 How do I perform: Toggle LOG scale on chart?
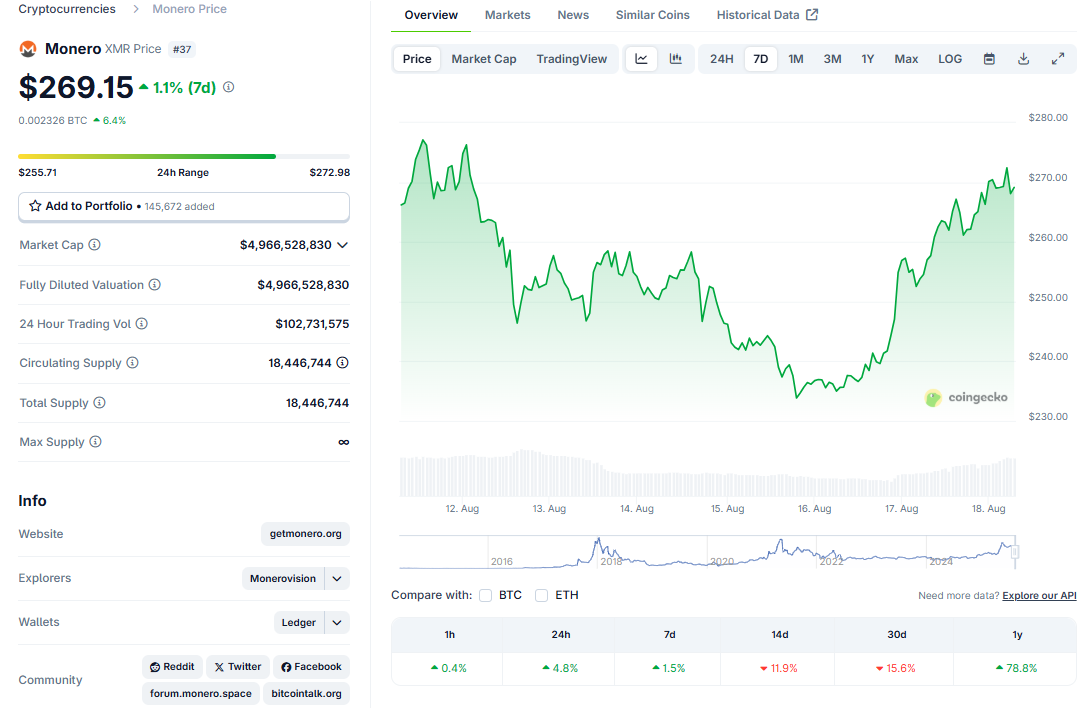click(x=950, y=59)
